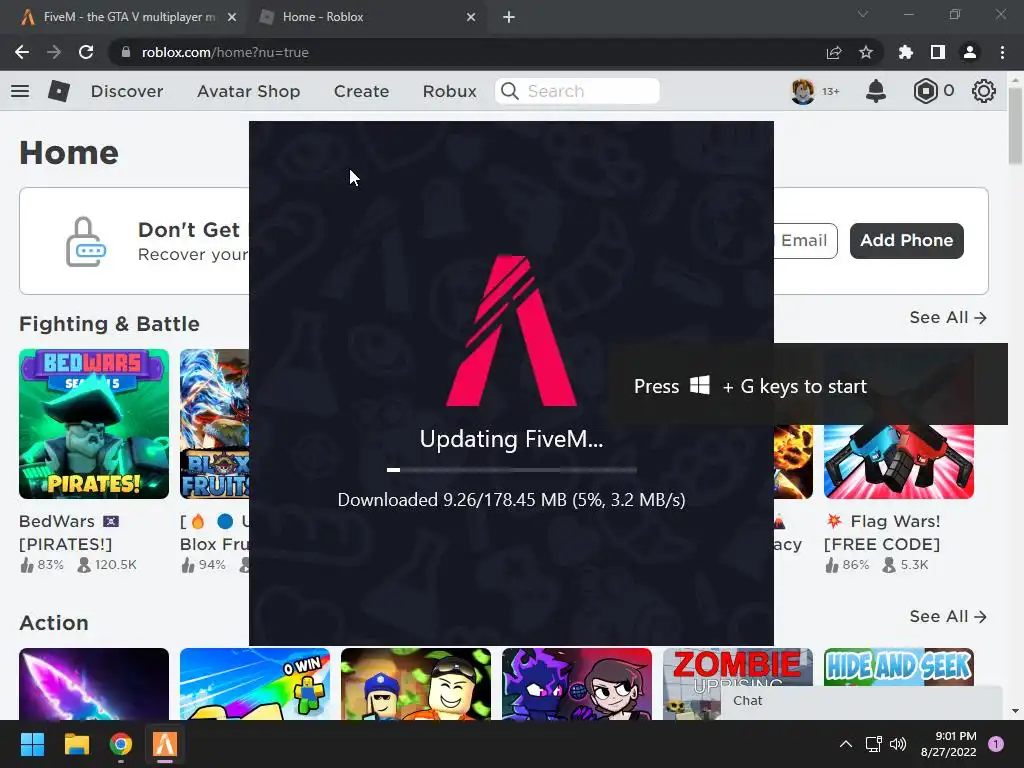This screenshot has width=1024, height=768.
Task: Open the Hide and Seek game thumbnail
Action: click(x=899, y=667)
